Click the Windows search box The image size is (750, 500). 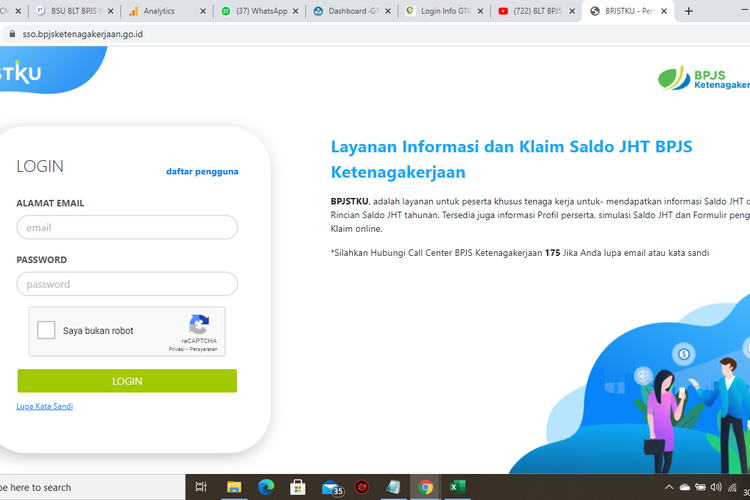click(x=91, y=487)
